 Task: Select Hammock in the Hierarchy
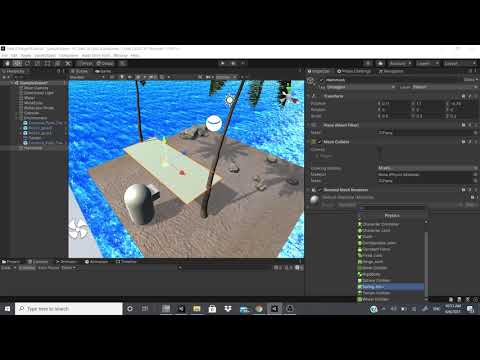pyautogui.click(x=33, y=148)
